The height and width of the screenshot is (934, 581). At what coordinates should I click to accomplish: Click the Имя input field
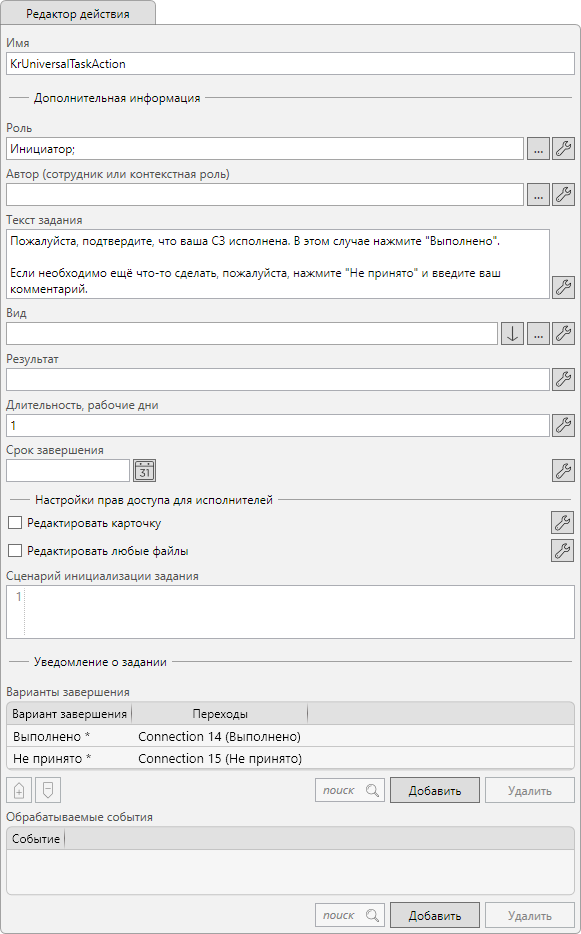290,64
